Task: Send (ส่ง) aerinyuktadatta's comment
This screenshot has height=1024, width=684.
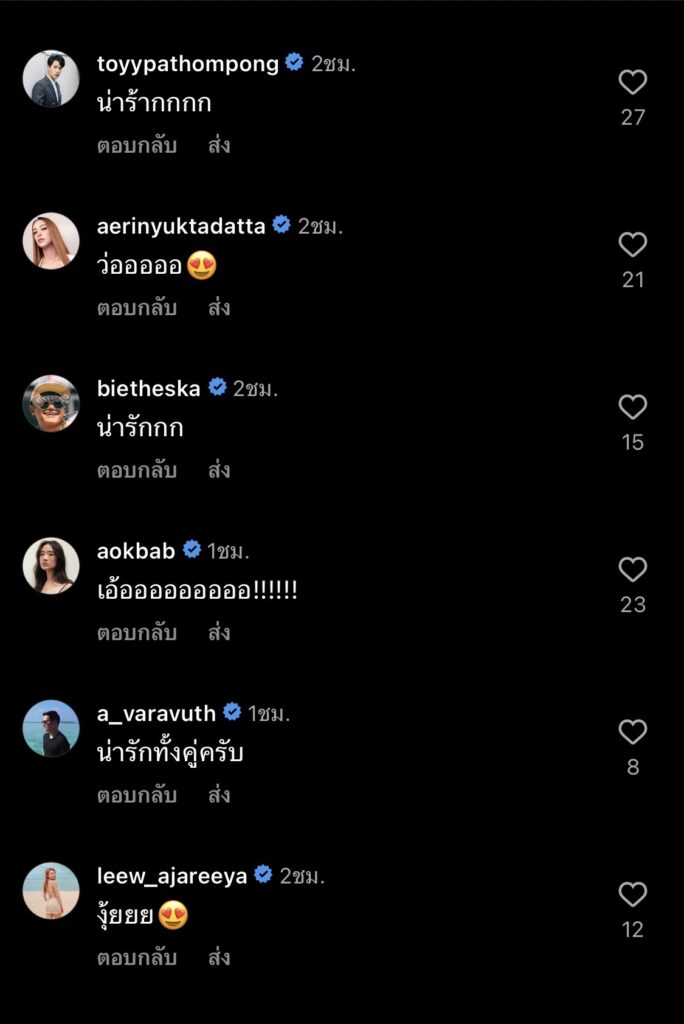Action: pos(219,307)
